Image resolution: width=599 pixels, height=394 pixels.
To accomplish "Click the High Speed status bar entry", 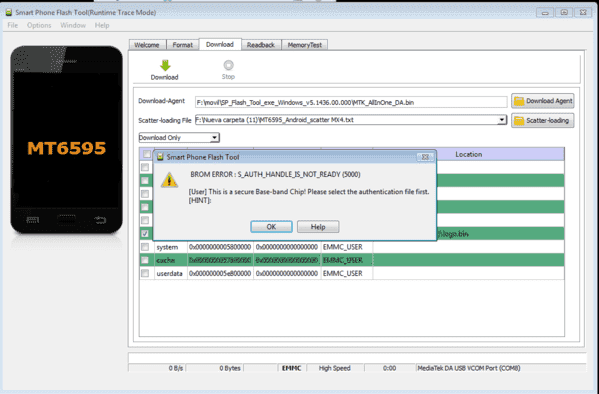I will coord(335,368).
